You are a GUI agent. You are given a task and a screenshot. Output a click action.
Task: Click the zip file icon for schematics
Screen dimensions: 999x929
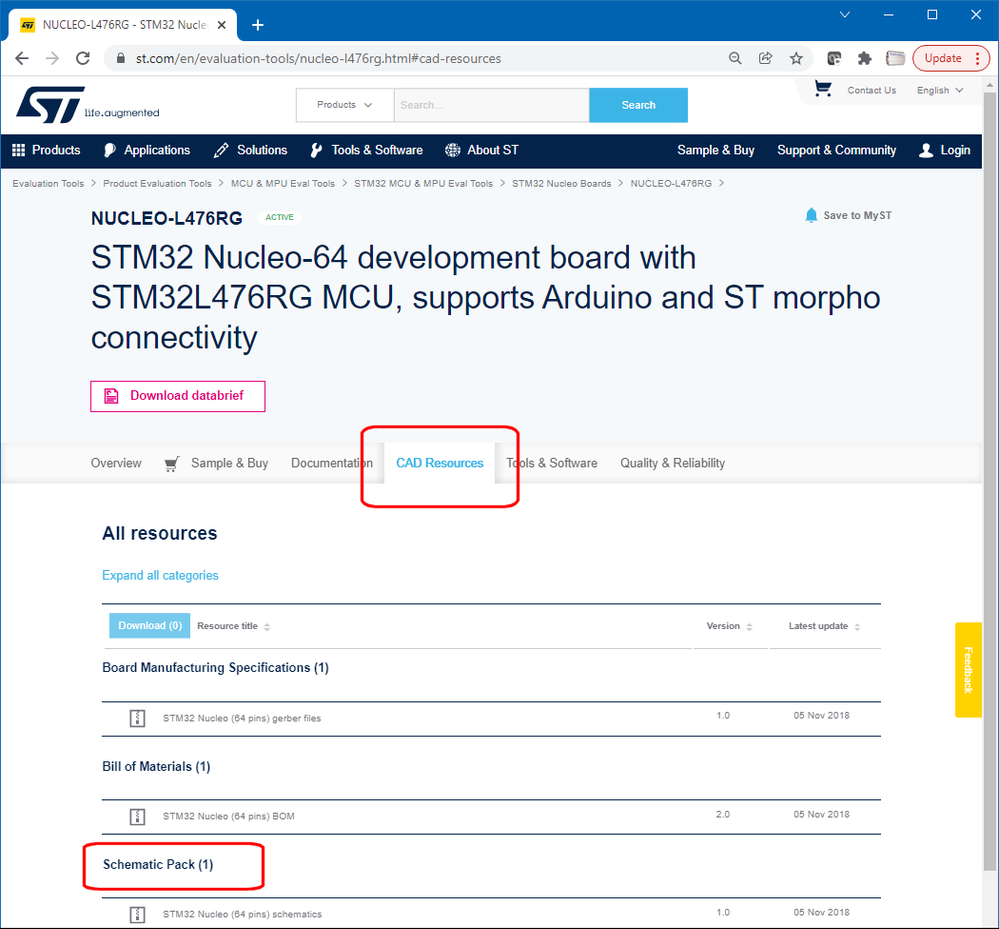point(138,914)
